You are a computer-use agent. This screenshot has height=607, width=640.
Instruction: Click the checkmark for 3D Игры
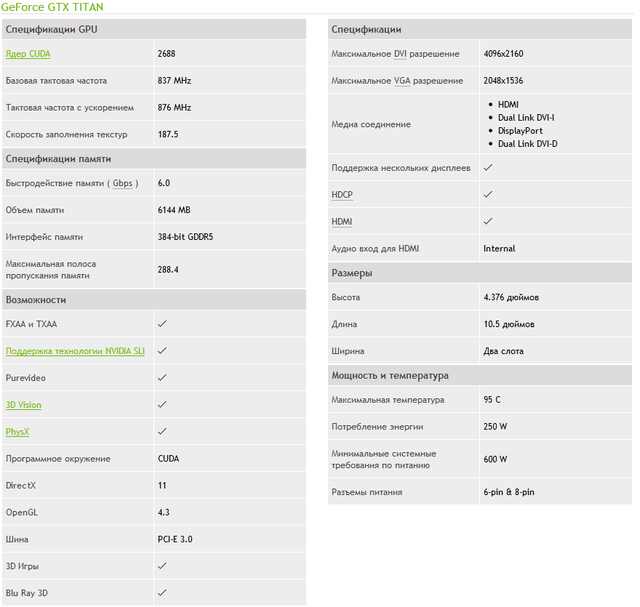click(x=162, y=566)
